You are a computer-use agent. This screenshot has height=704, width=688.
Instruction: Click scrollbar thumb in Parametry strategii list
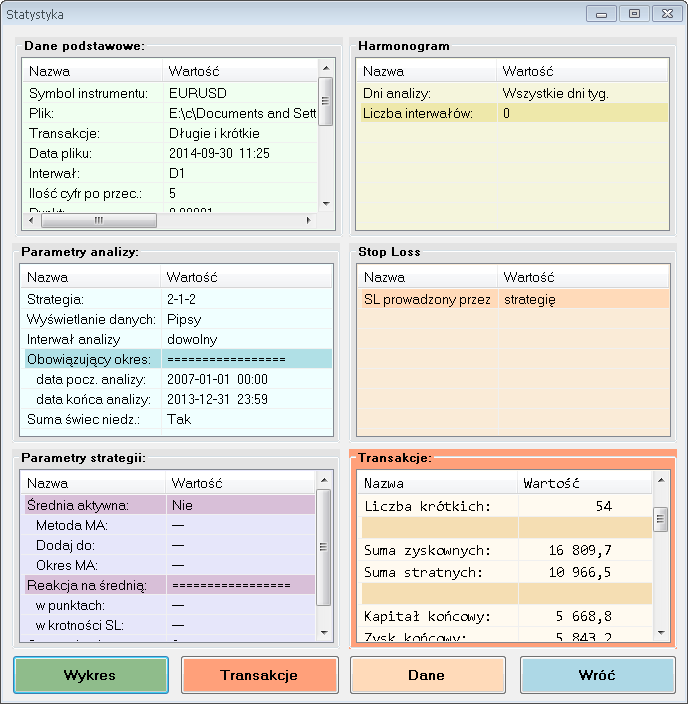(324, 546)
